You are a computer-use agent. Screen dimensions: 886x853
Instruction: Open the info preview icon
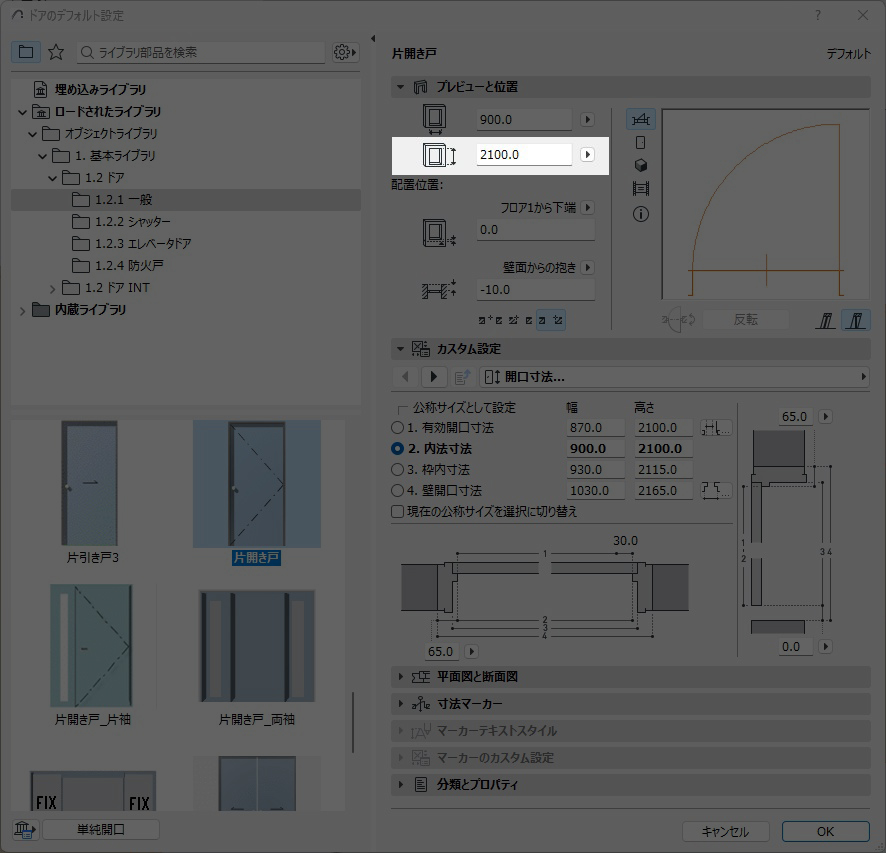pos(641,213)
